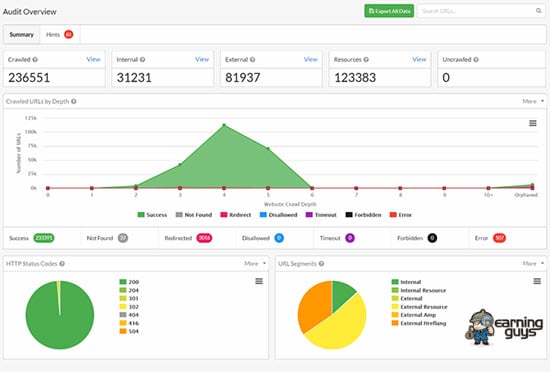Viewport: 550px width, 372px height.
Task: Toggle Internal Resource segment legend item
Action: coord(419,290)
